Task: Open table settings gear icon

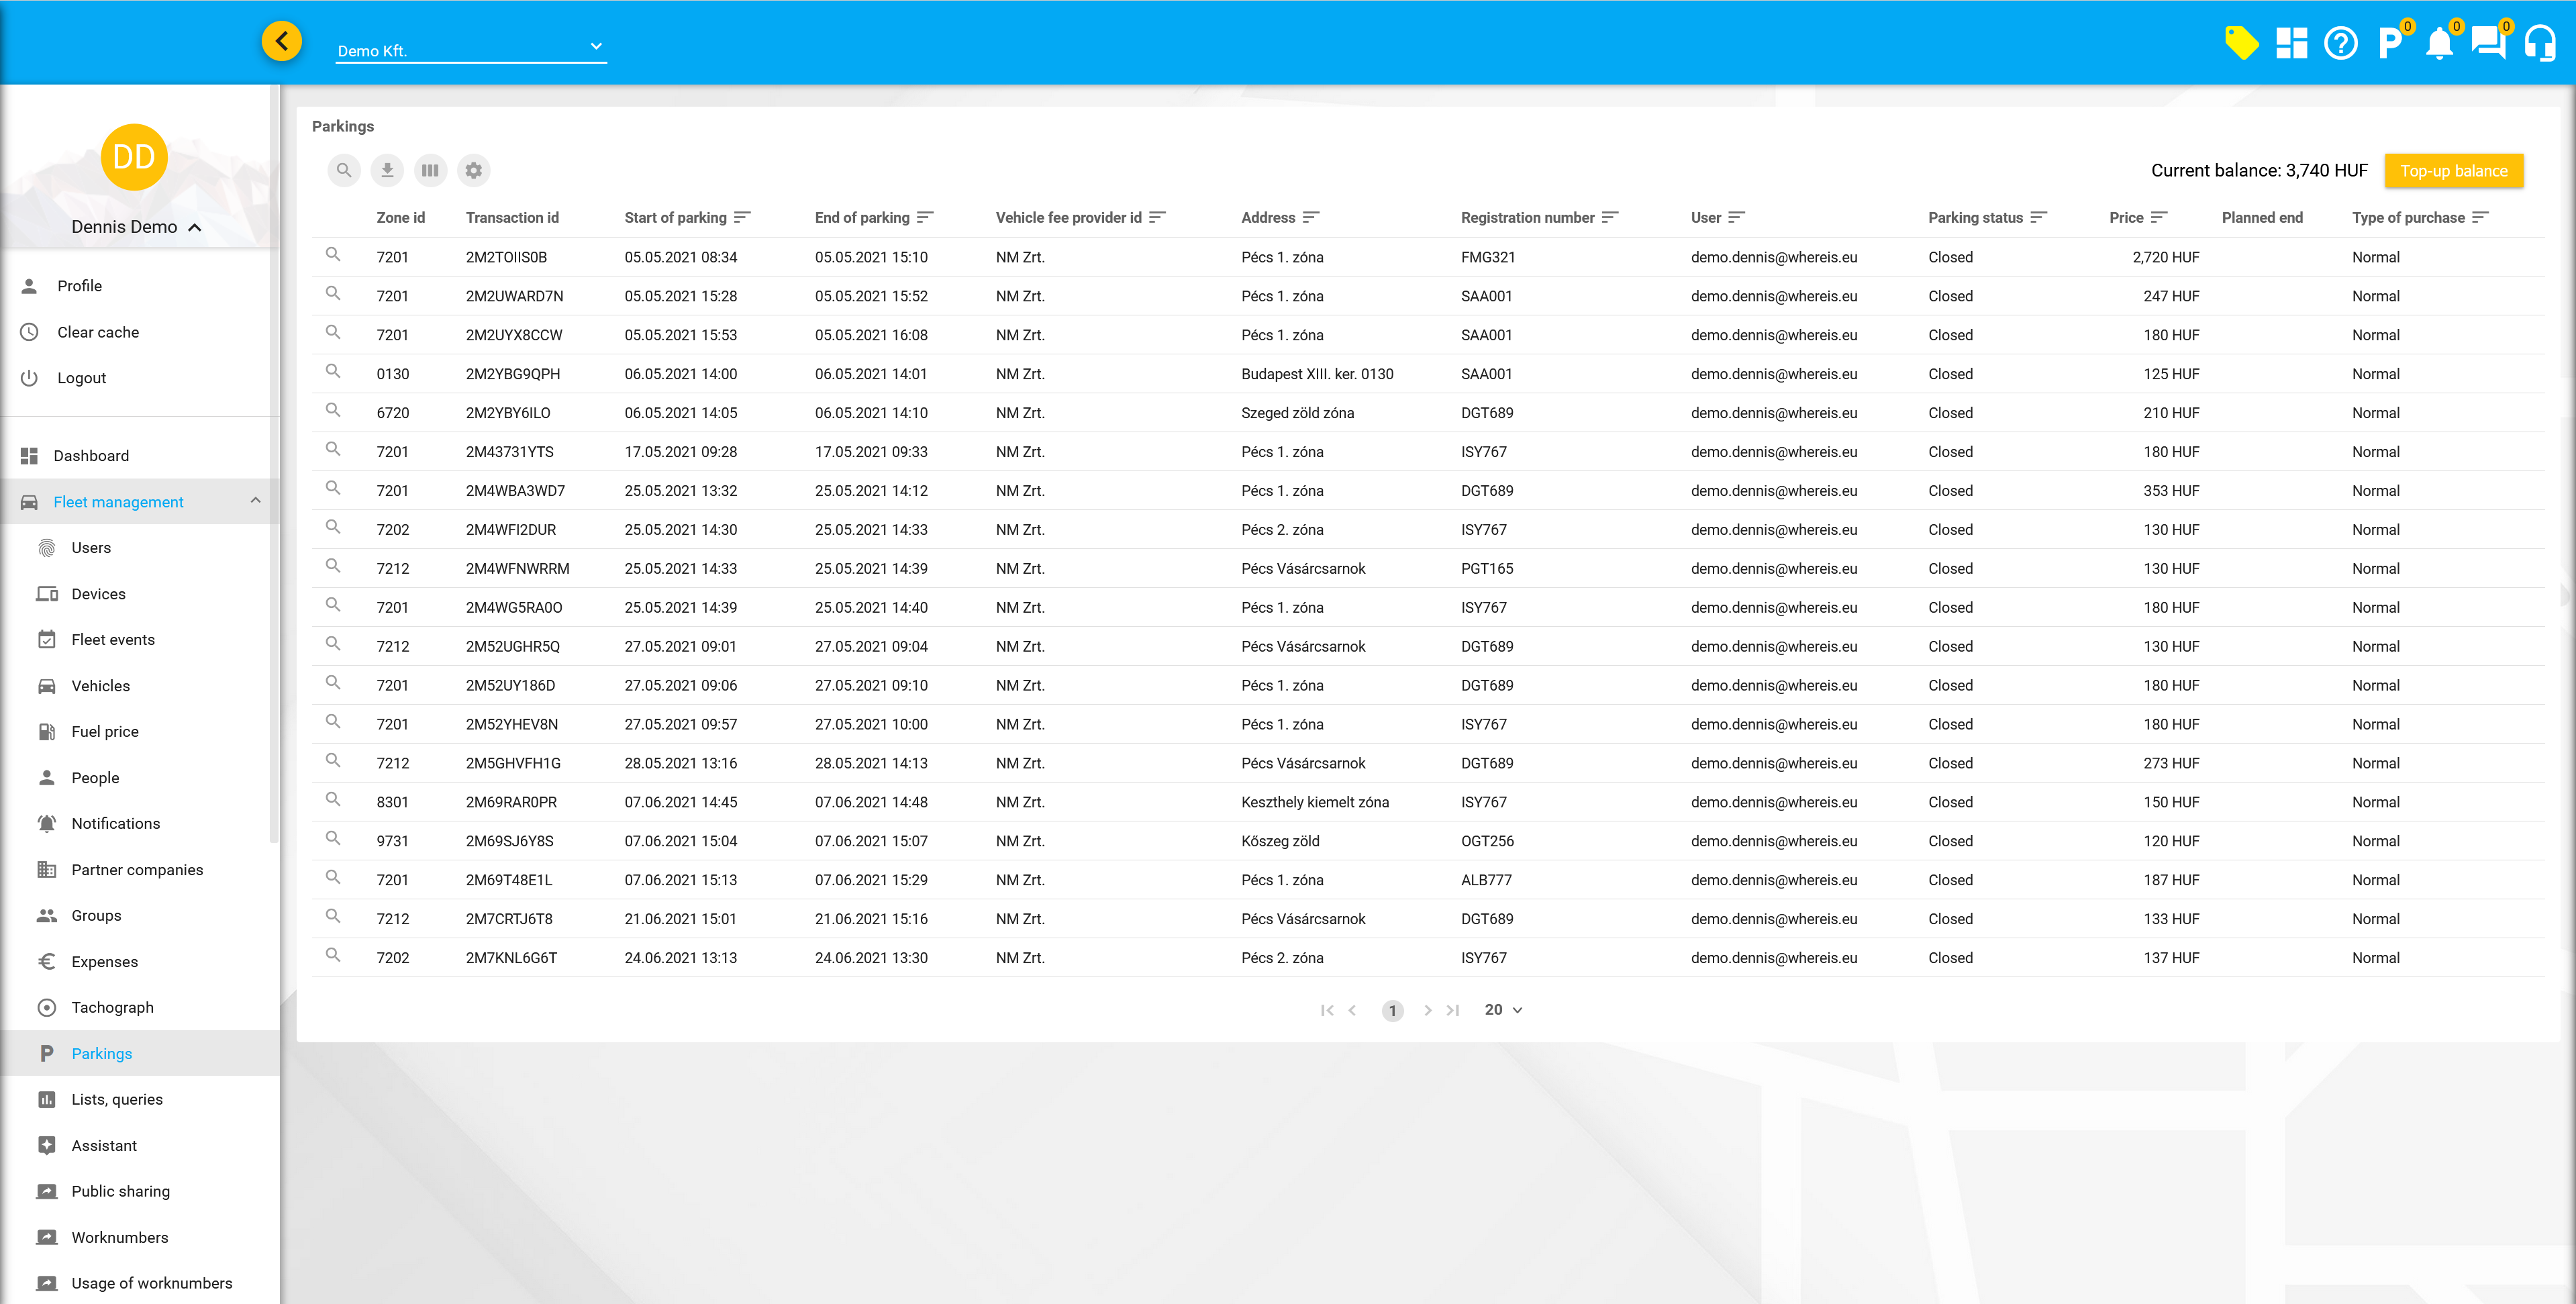Action: point(474,171)
